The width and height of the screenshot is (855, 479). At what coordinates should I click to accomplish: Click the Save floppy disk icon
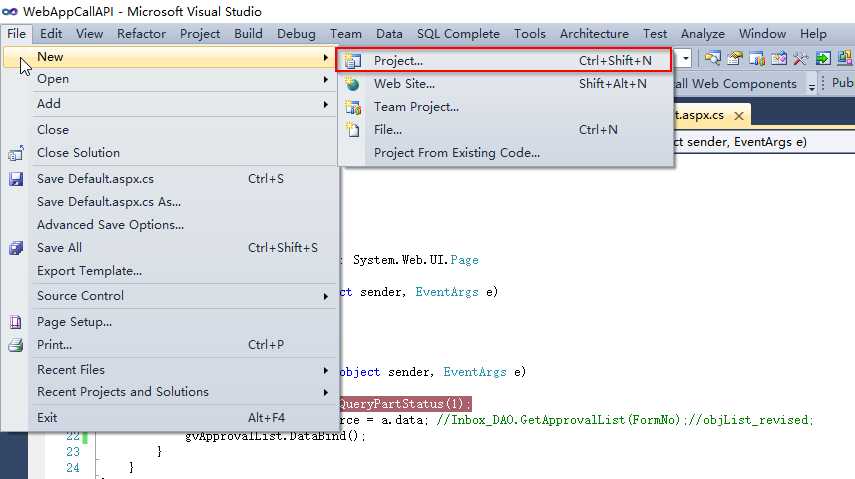coord(16,179)
